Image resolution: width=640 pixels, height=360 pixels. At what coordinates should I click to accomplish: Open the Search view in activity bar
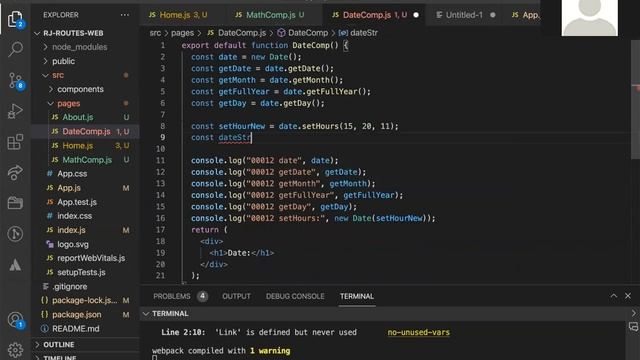pos(15,49)
